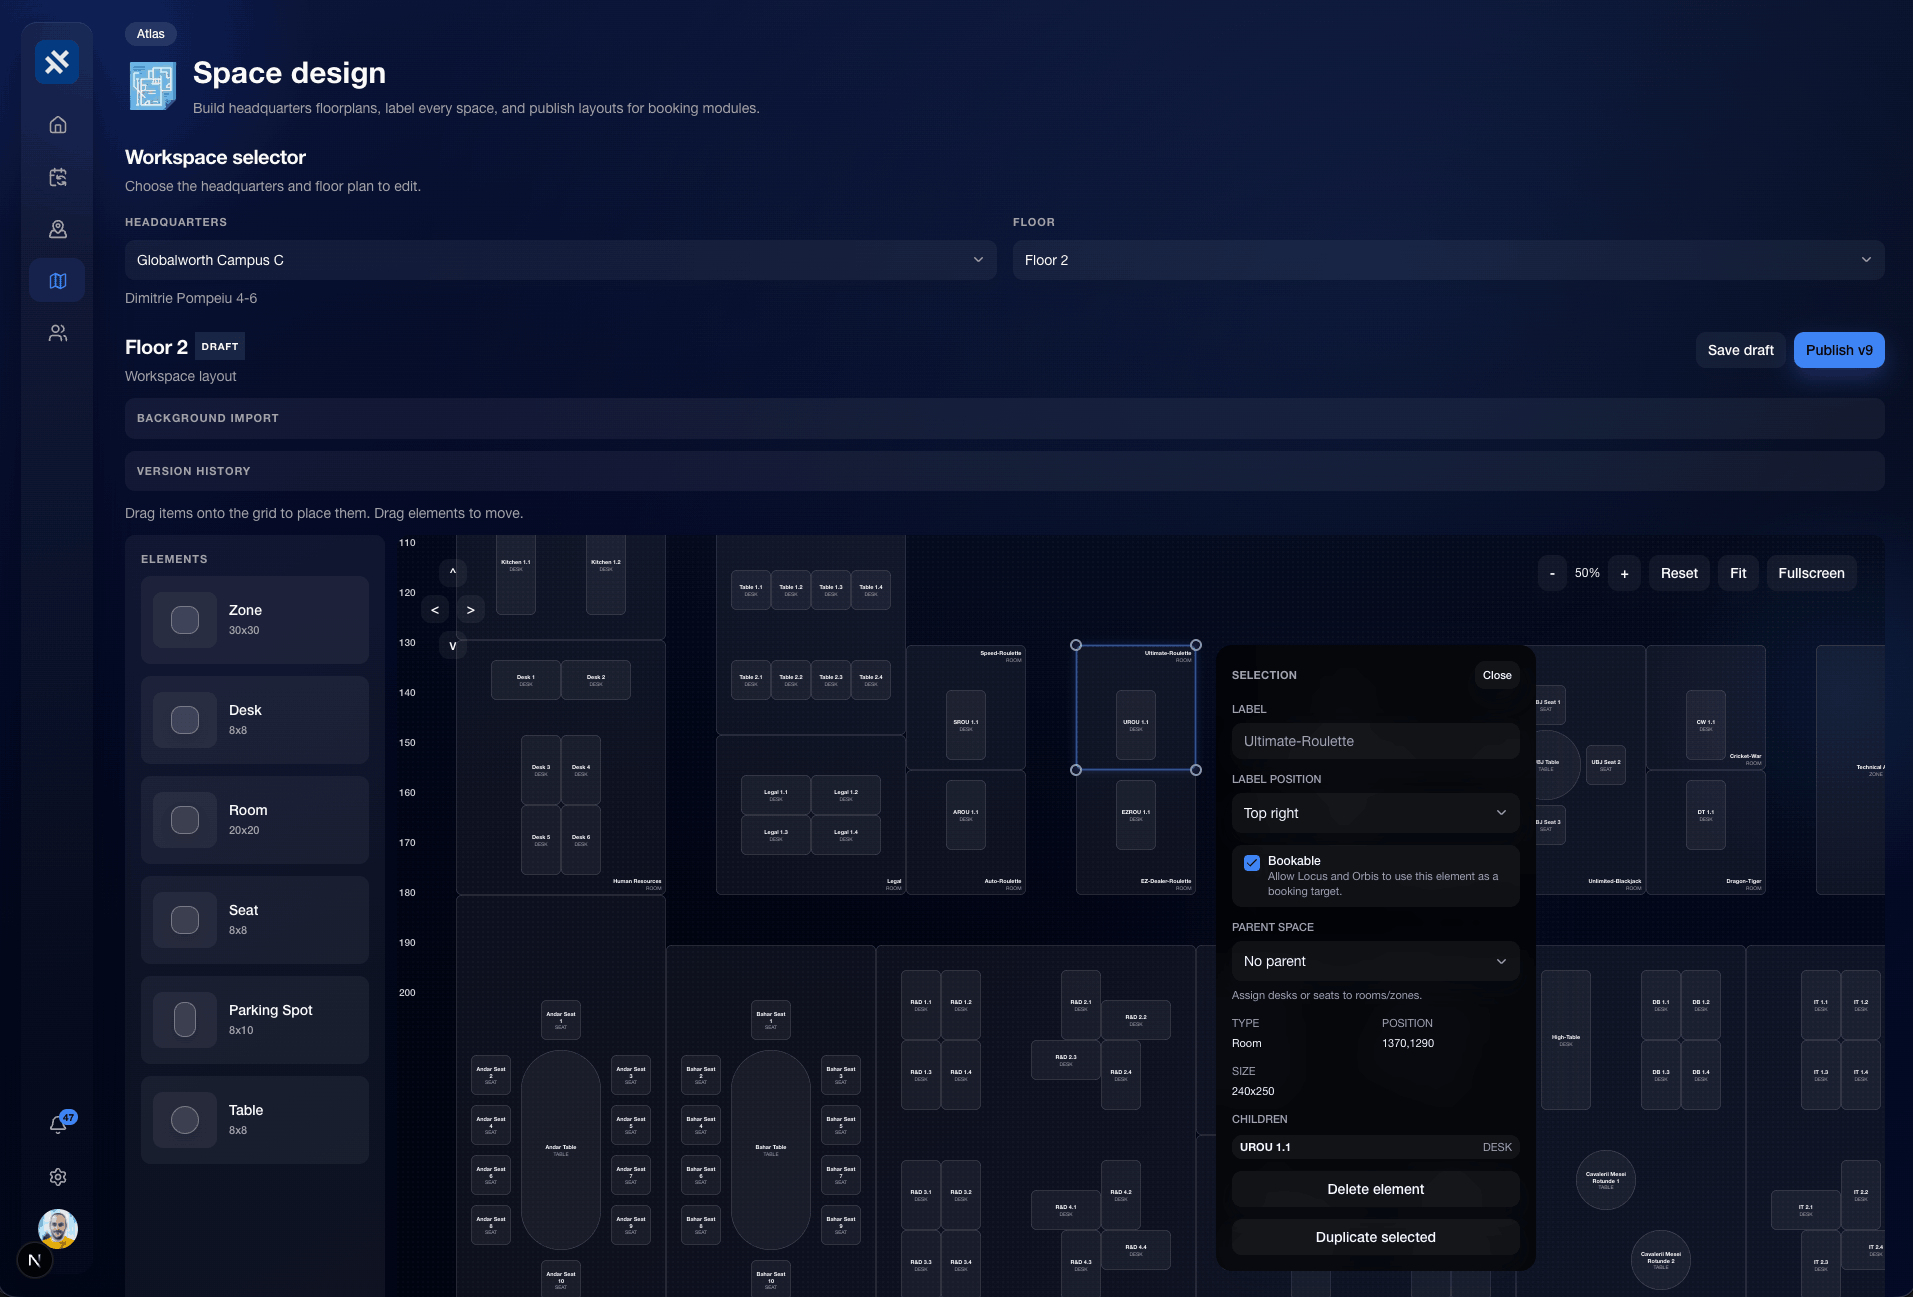Click Publish v9 button

pyautogui.click(x=1839, y=350)
